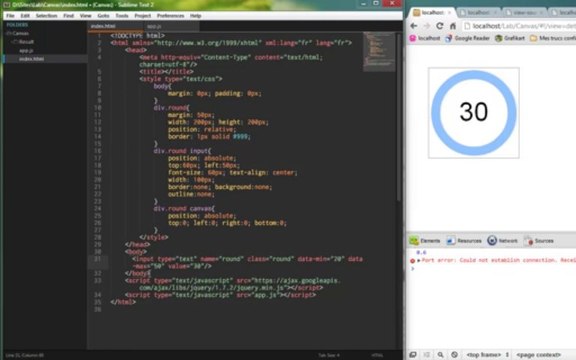
Task: Toggle the DevTools console drawer icon
Action: (x=426, y=354)
